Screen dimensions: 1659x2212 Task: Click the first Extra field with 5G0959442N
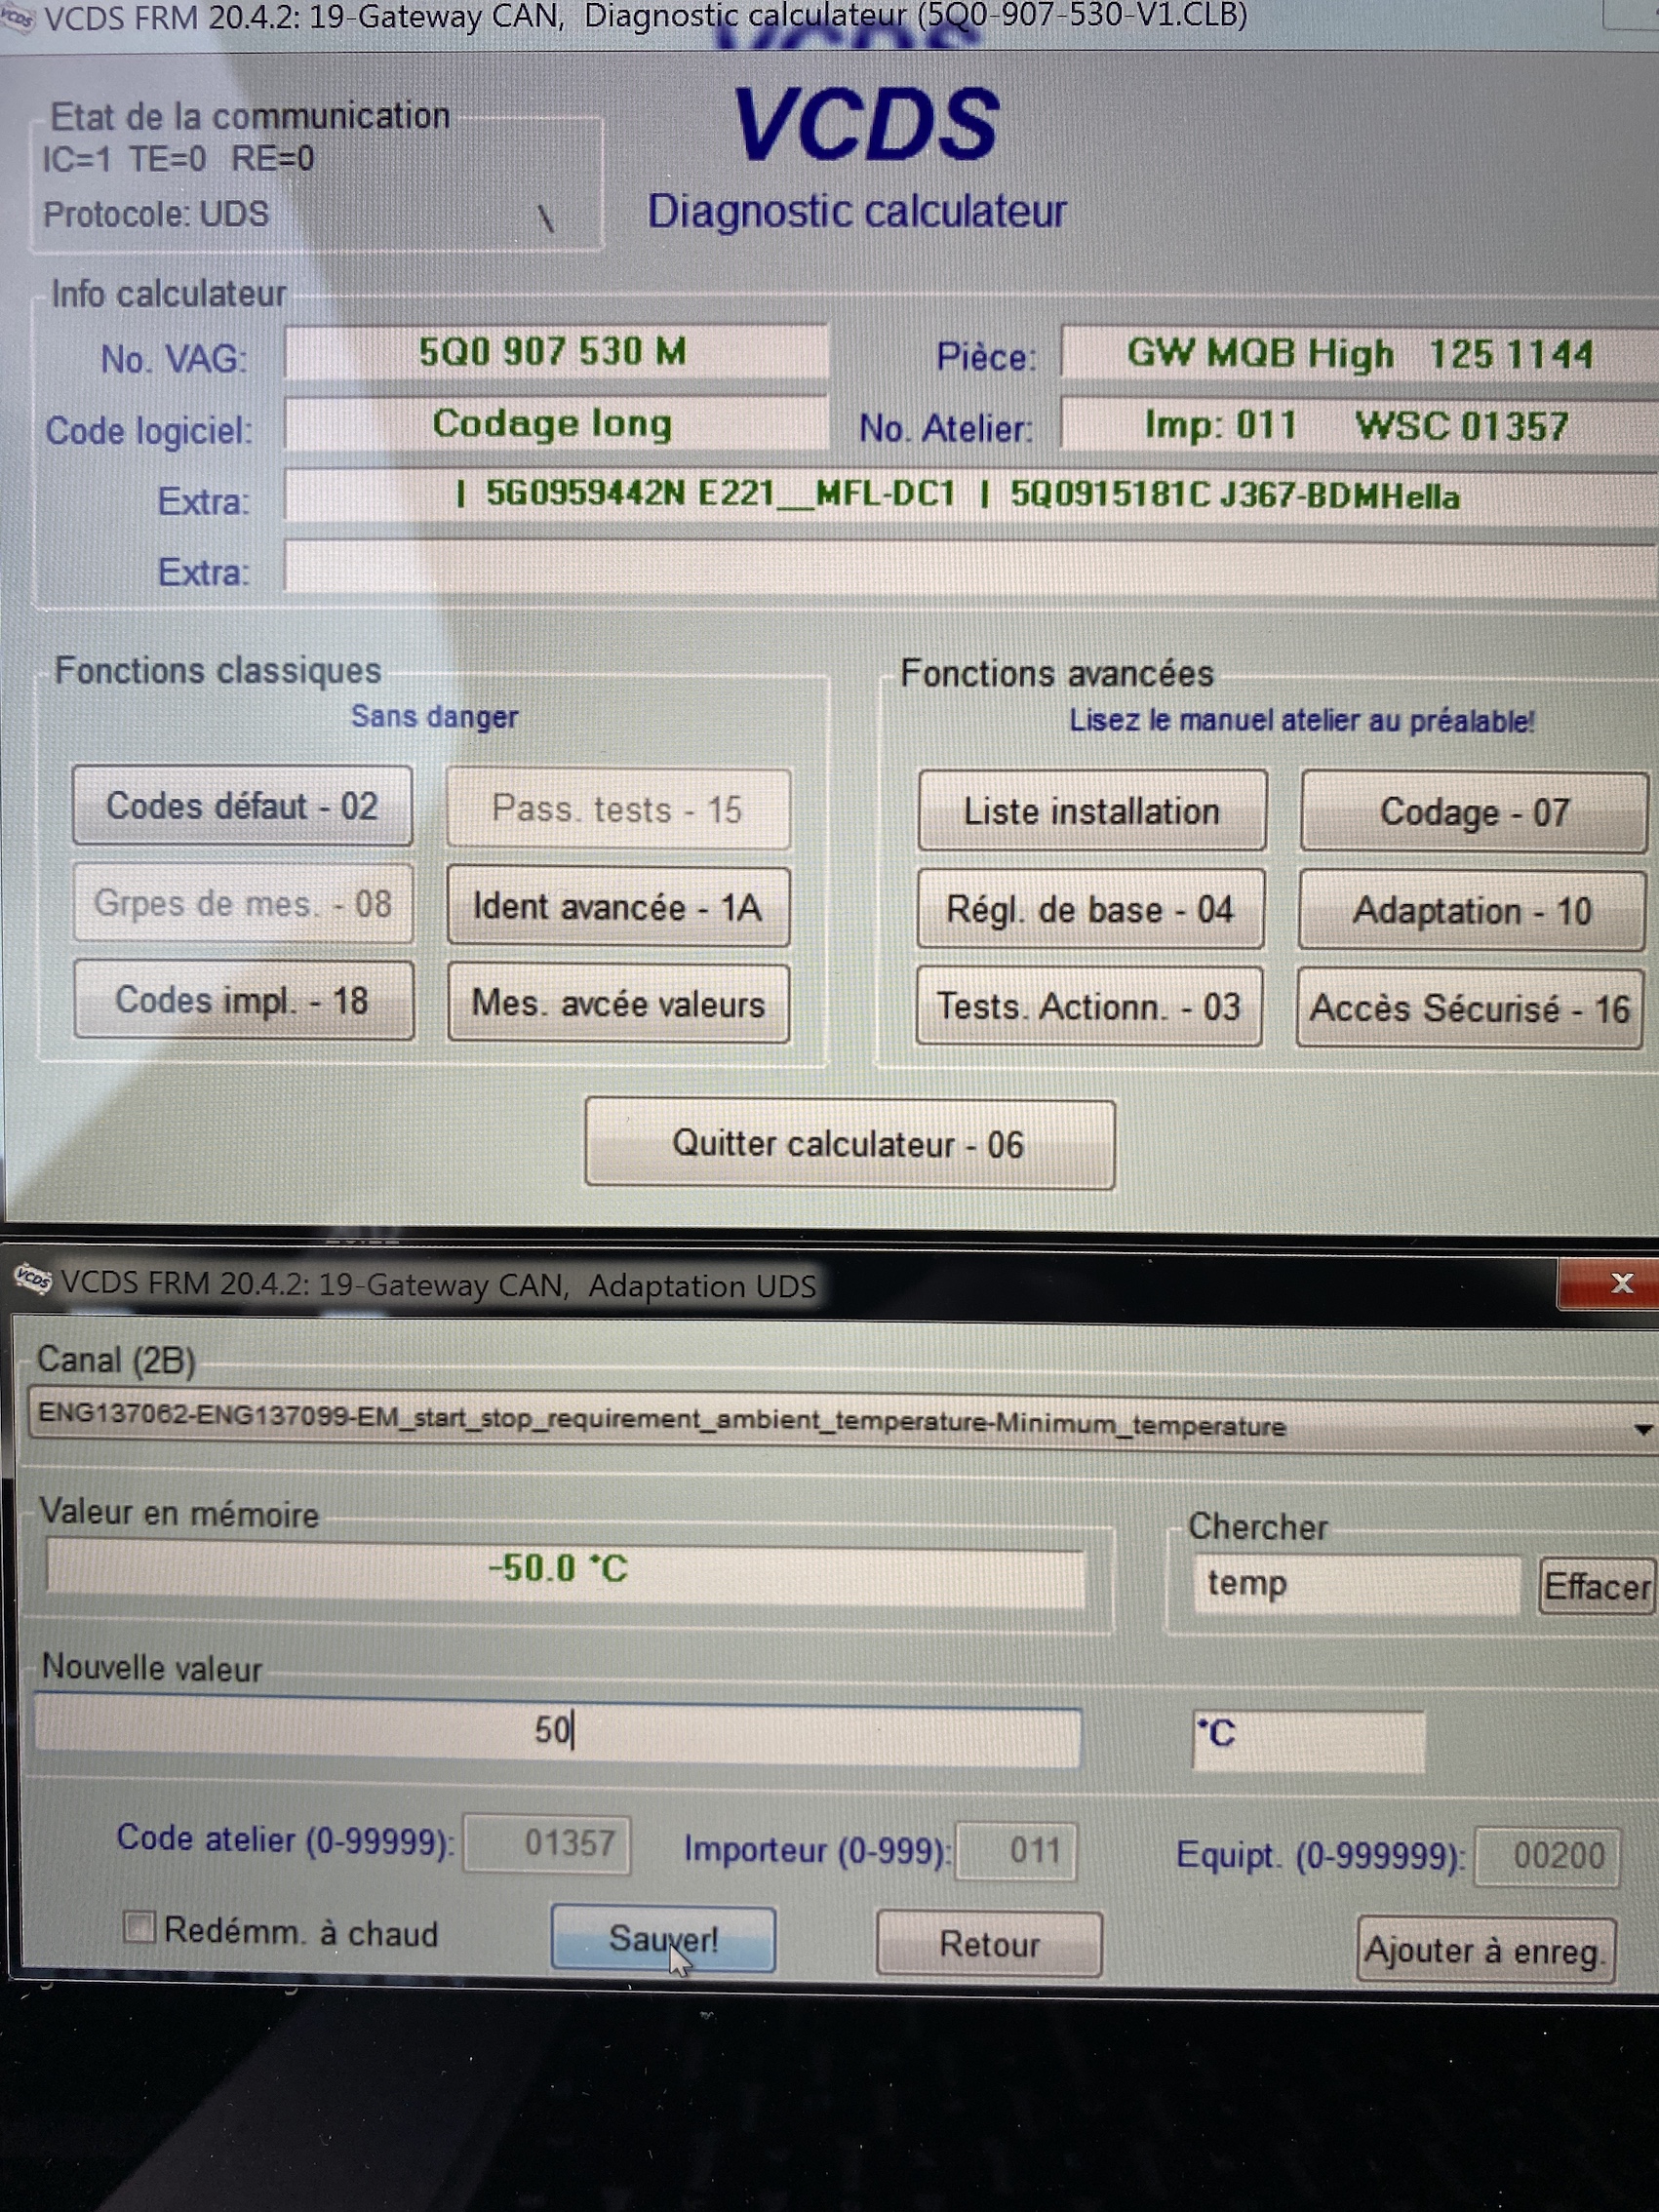point(971,495)
